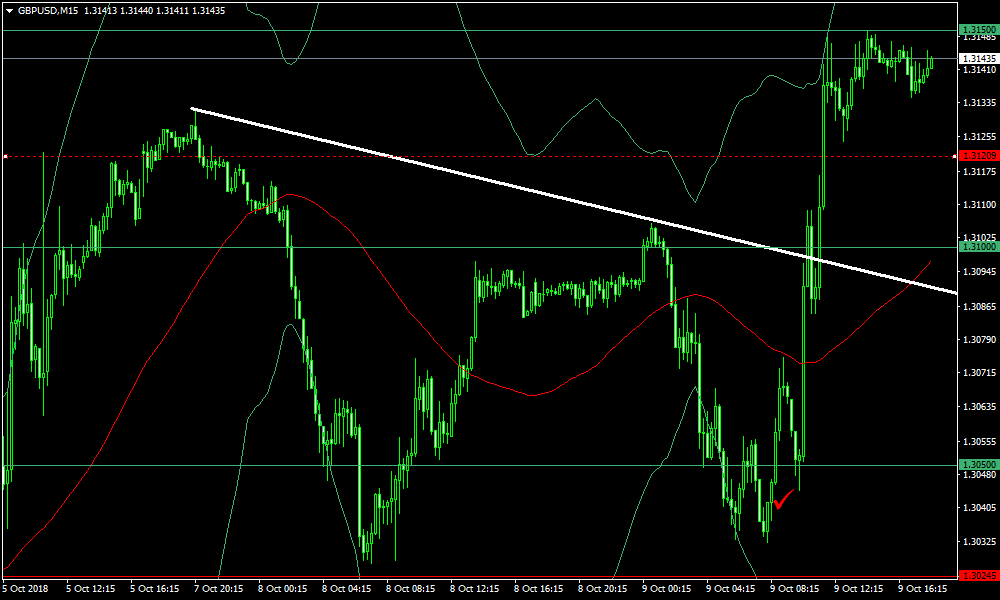Click the 9 Oct 00:15 time label
Image resolution: width=1000 pixels, height=600 pixels.
tap(666, 589)
